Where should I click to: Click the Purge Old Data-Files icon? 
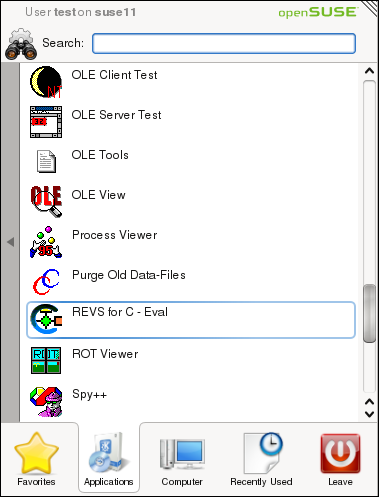pyautogui.click(x=46, y=282)
